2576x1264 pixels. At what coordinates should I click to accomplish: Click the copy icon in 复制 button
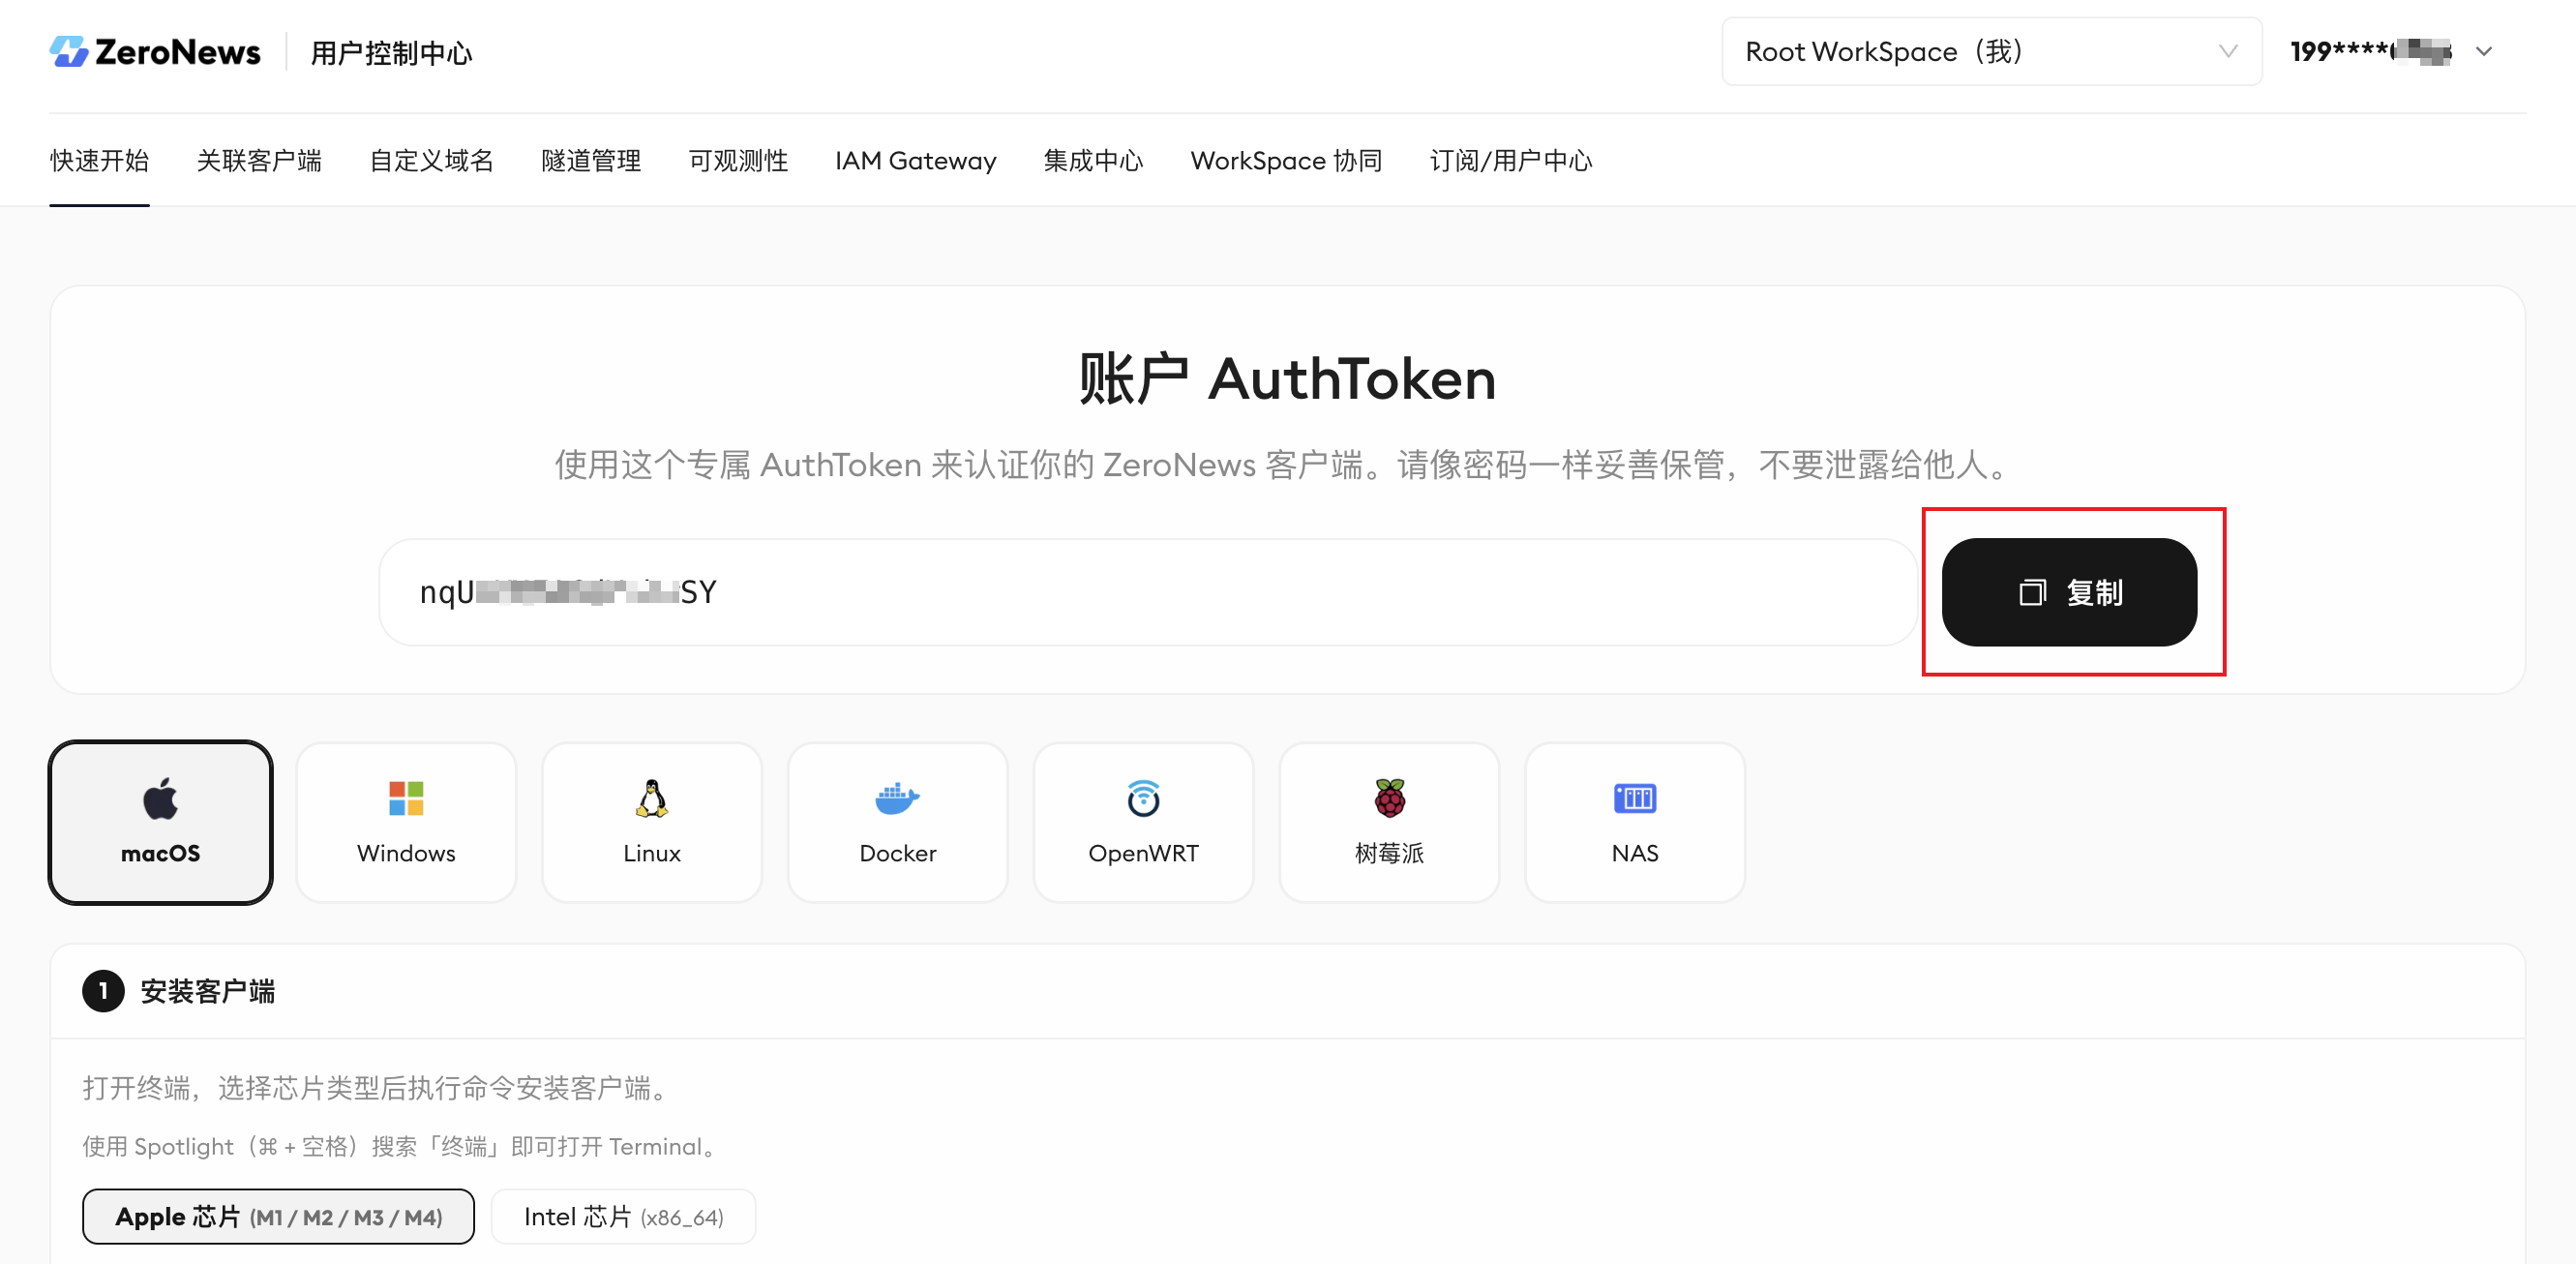click(x=2032, y=593)
